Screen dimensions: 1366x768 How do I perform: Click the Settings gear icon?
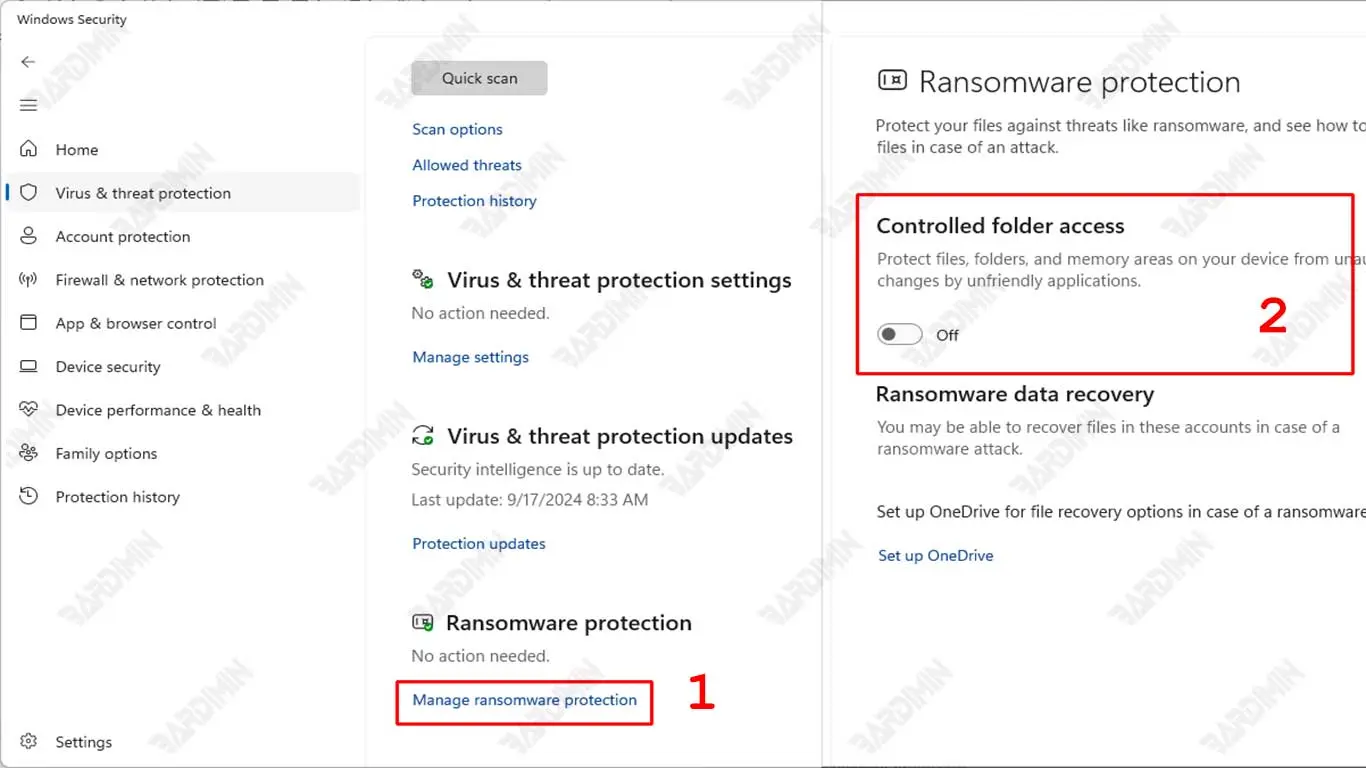(29, 742)
